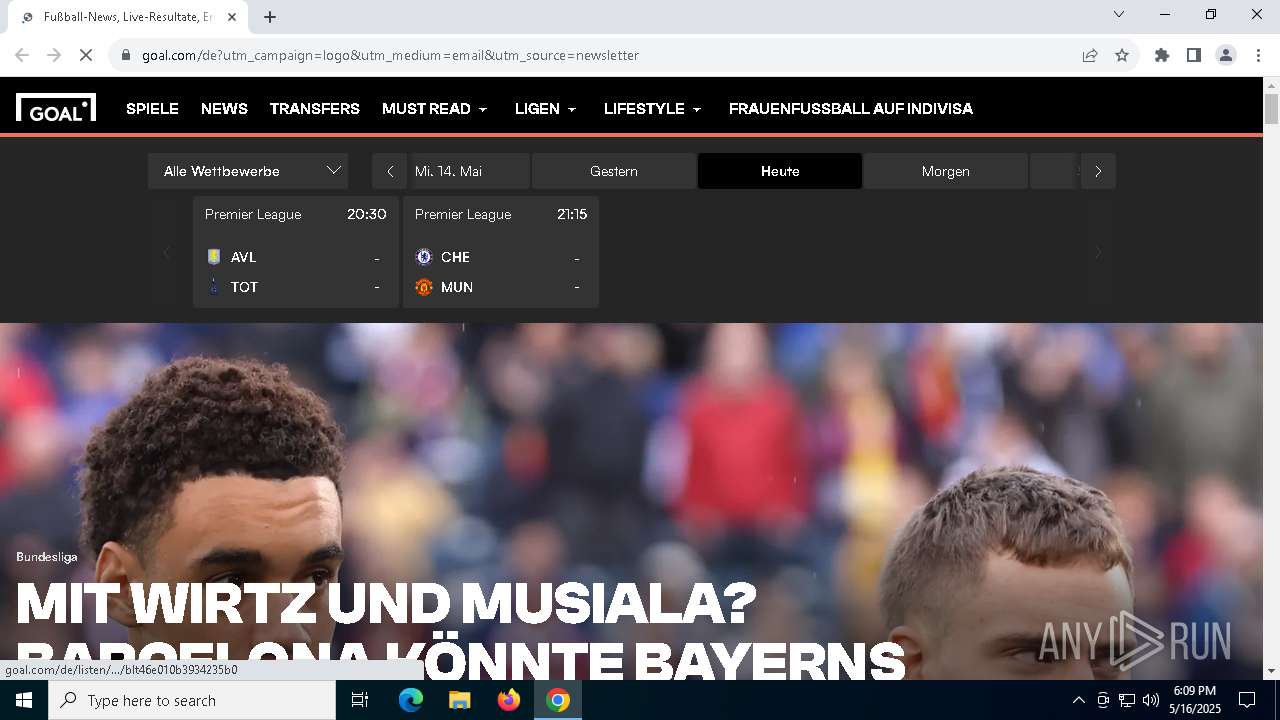Screen dimensions: 1280x720
Task: Open the Chrome profile icon
Action: click(1226, 55)
